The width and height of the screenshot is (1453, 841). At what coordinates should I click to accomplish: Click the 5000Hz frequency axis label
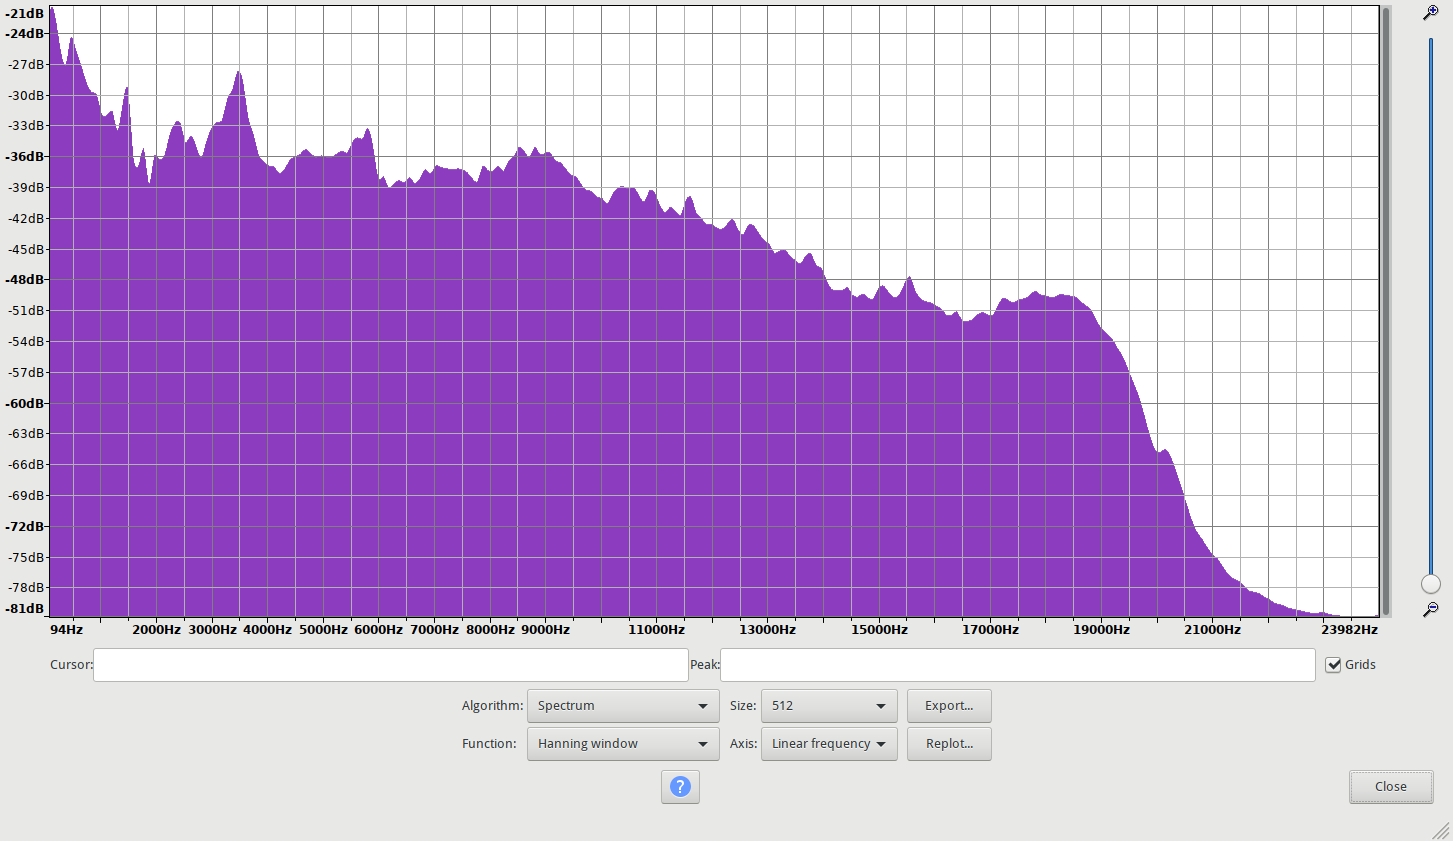[x=323, y=630]
